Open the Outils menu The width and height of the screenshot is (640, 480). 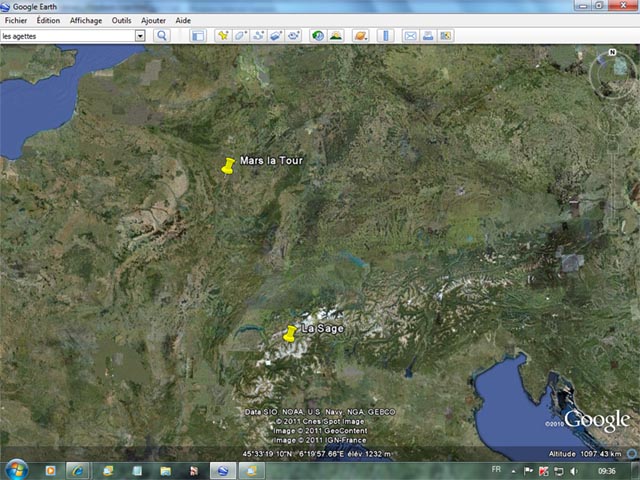click(122, 20)
